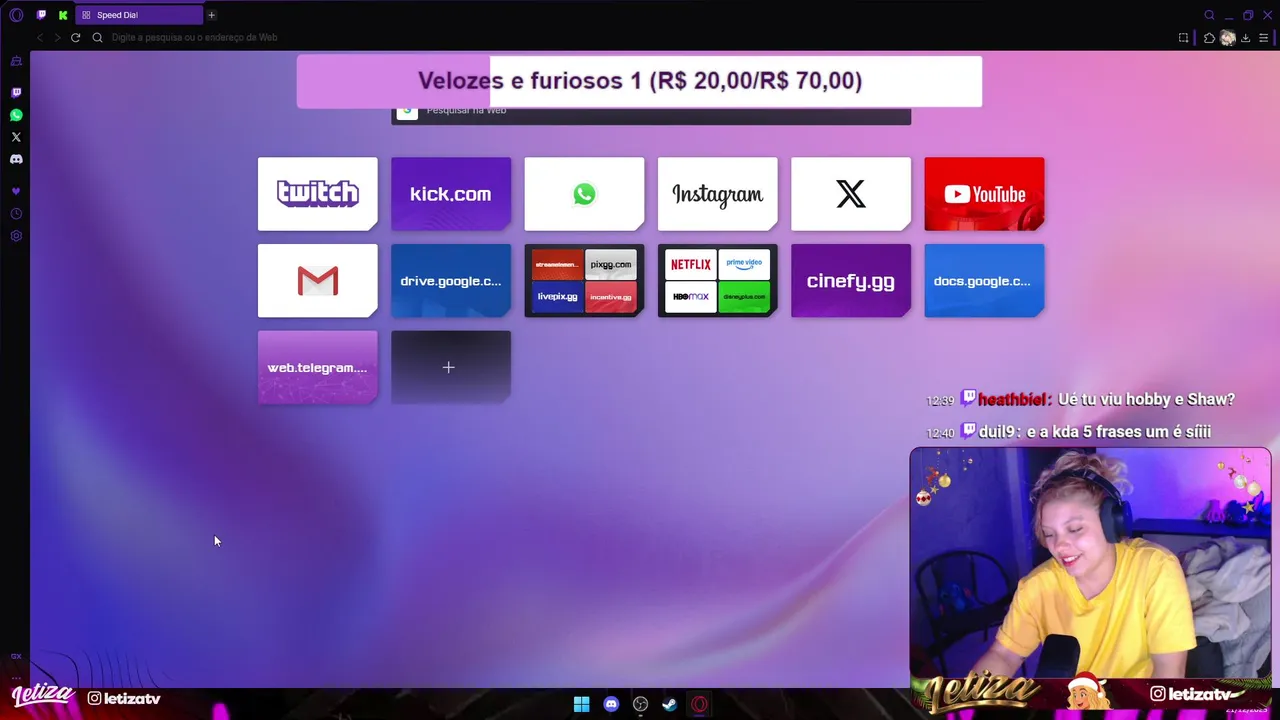The width and height of the screenshot is (1280, 720).
Task: Open OBS Studio from the taskbar
Action: click(641, 704)
